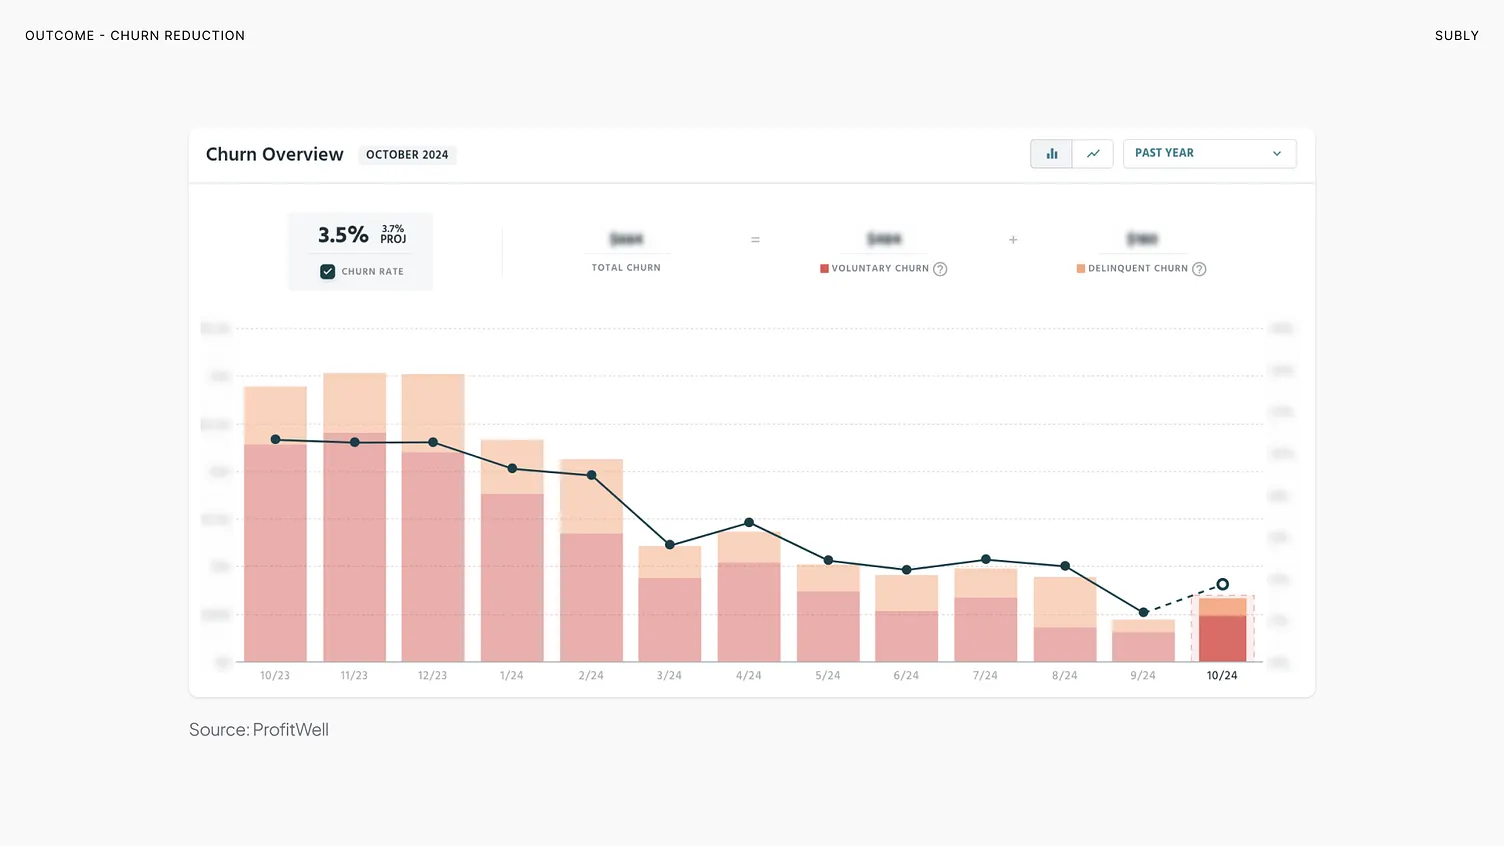This screenshot has height=846, width=1504.
Task: Click the 10/24 highlighted bar
Action: tap(1222, 632)
